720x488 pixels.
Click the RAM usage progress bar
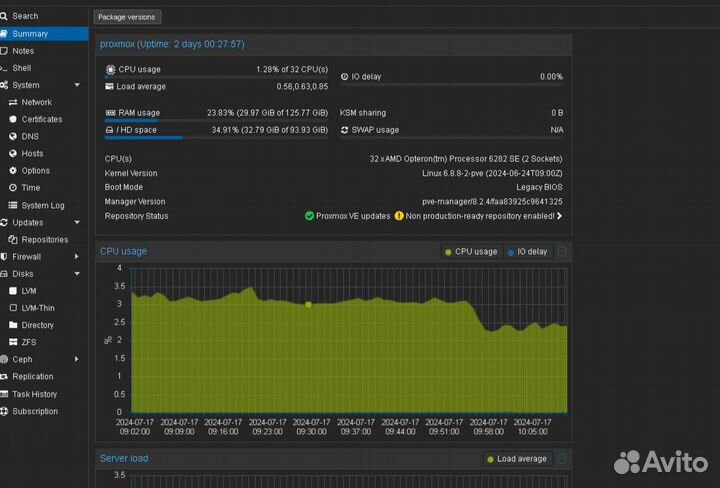(x=216, y=121)
